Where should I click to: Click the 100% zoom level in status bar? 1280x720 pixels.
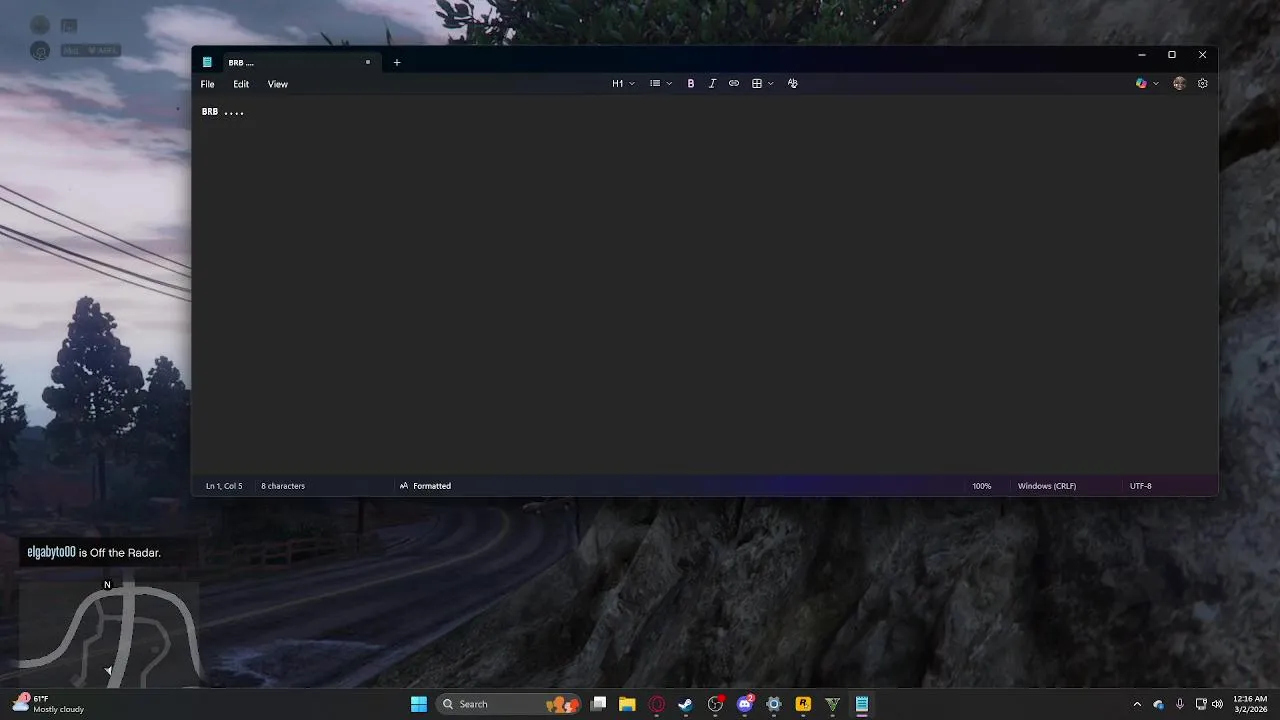[982, 486]
